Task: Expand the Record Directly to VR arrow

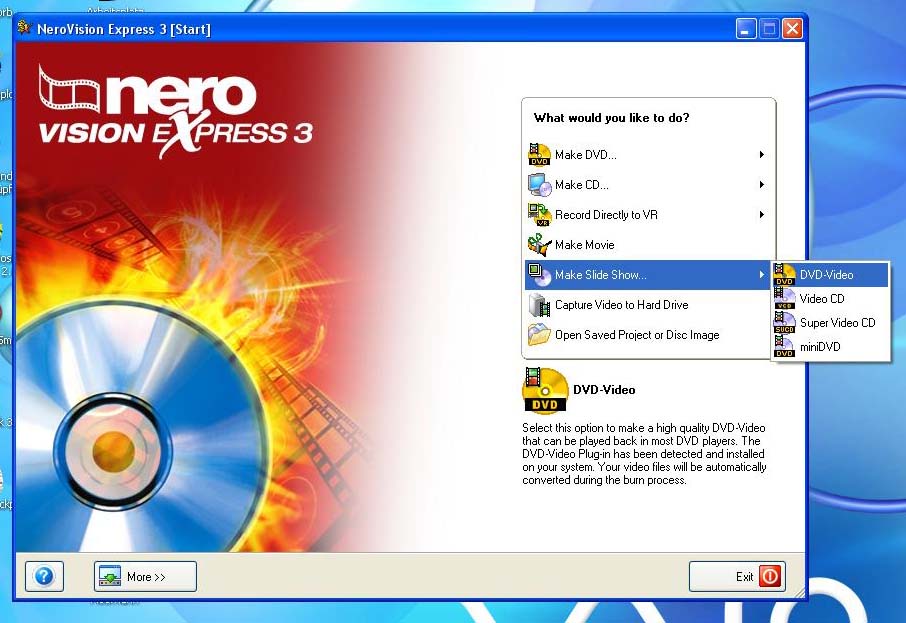Action: [x=762, y=214]
